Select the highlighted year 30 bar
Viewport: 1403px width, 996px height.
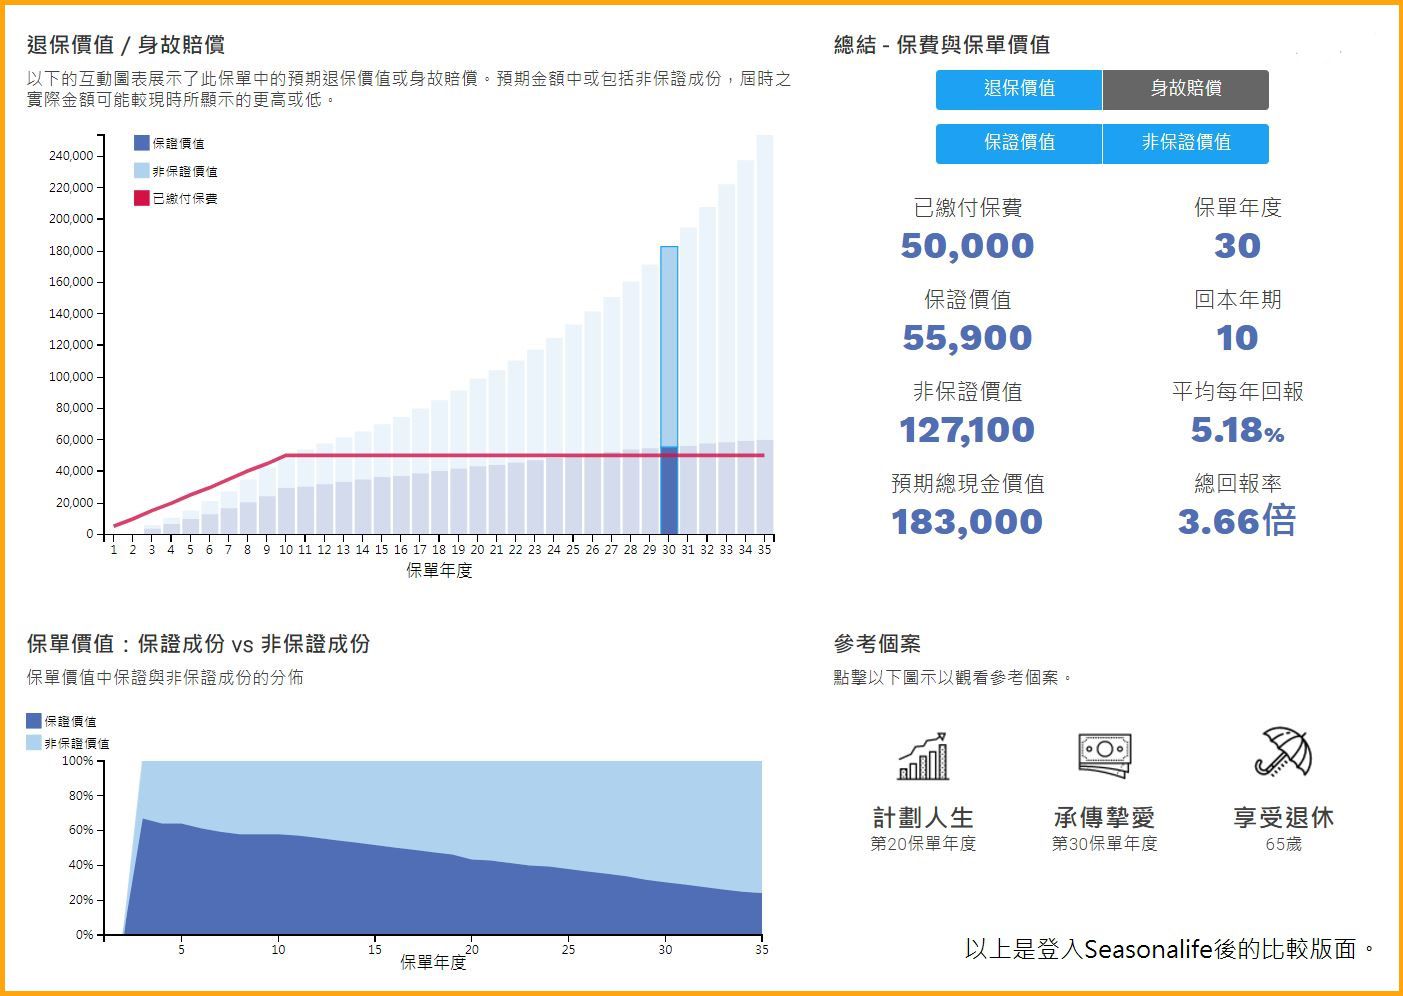pyautogui.click(x=669, y=390)
